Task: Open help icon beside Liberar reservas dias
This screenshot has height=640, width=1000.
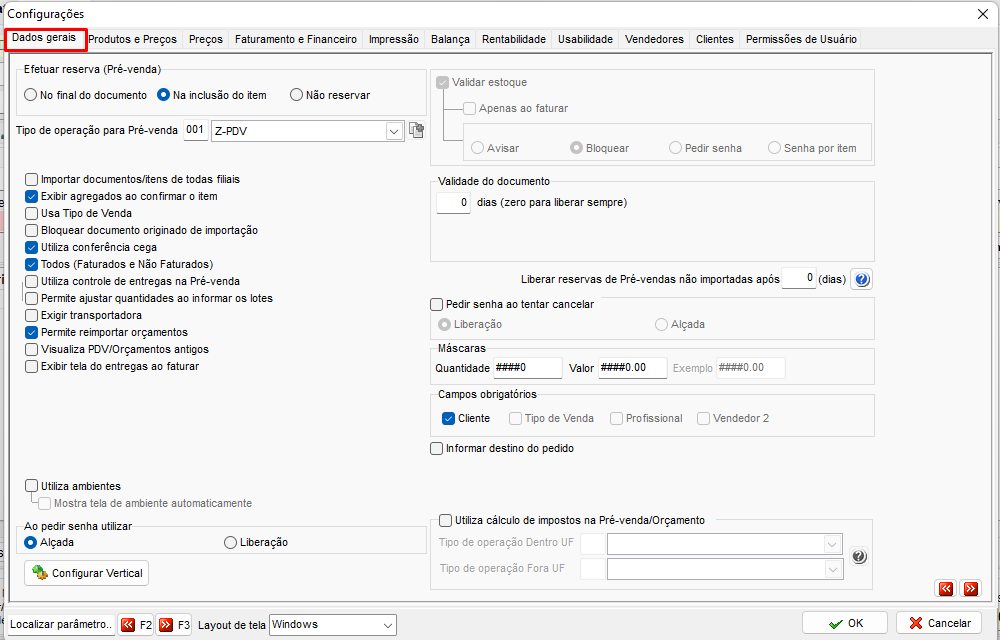Action: pos(862,279)
